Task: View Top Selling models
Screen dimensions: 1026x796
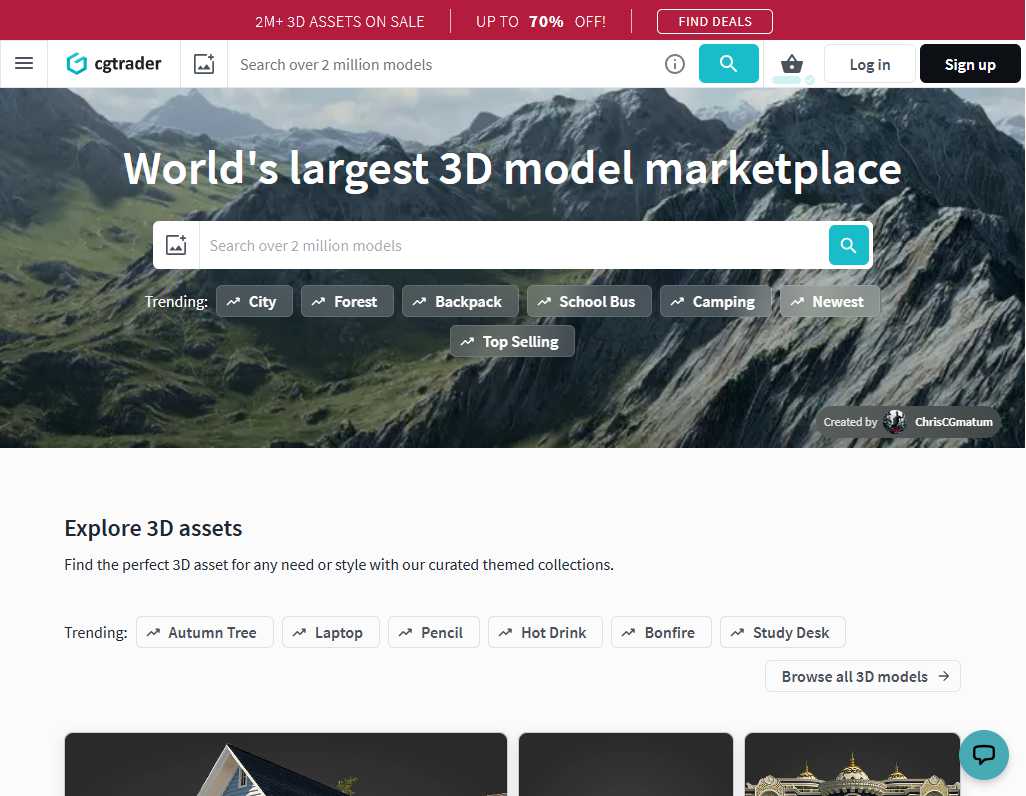Action: [x=512, y=341]
